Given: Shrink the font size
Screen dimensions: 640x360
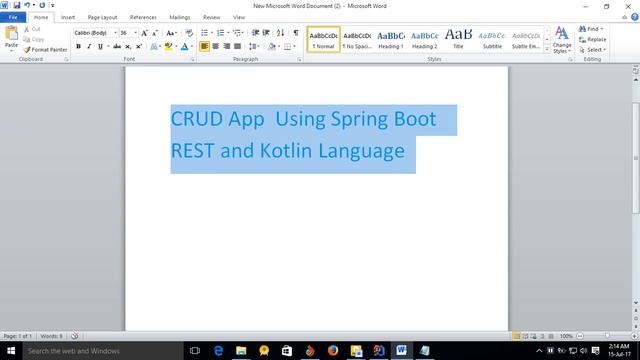Looking at the screenshot, I should (x=155, y=33).
